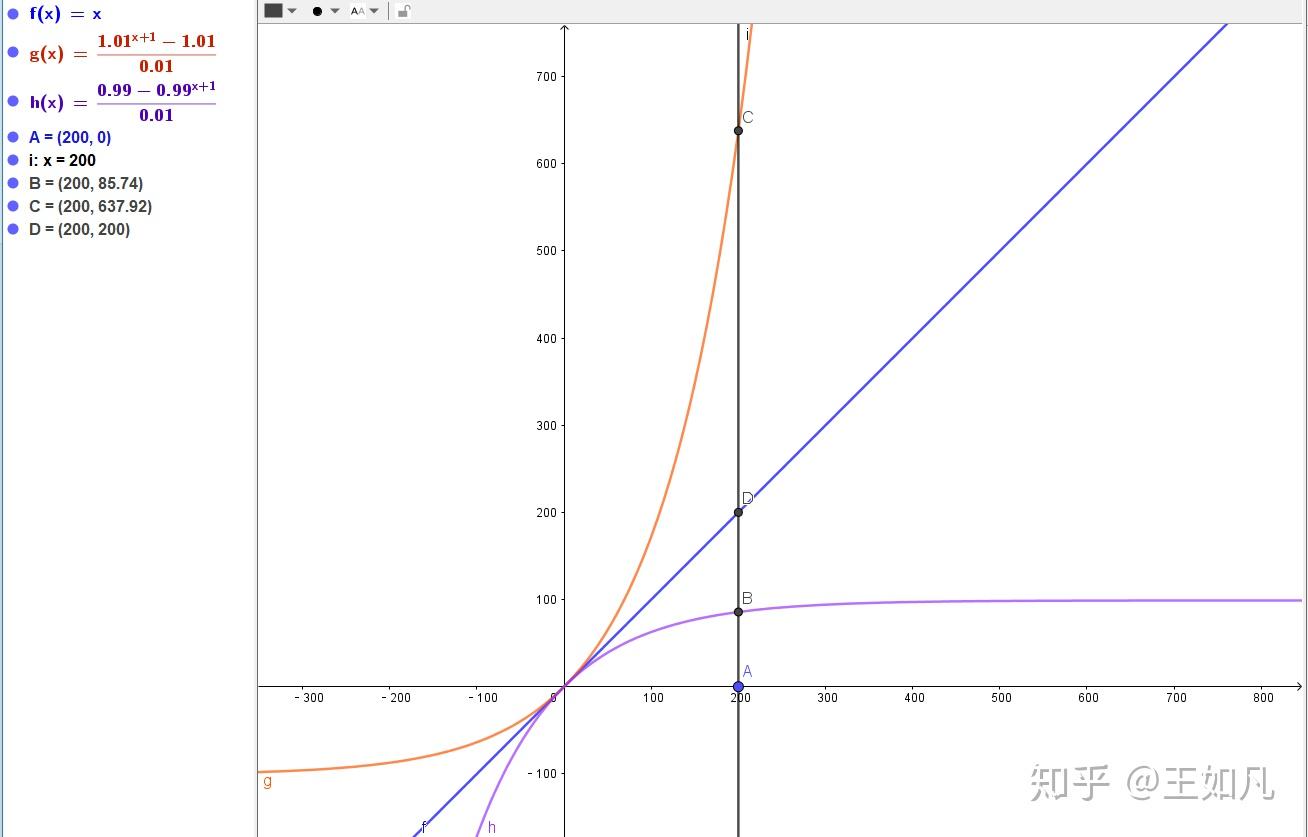Click the vertical line label i at top

[x=747, y=35]
